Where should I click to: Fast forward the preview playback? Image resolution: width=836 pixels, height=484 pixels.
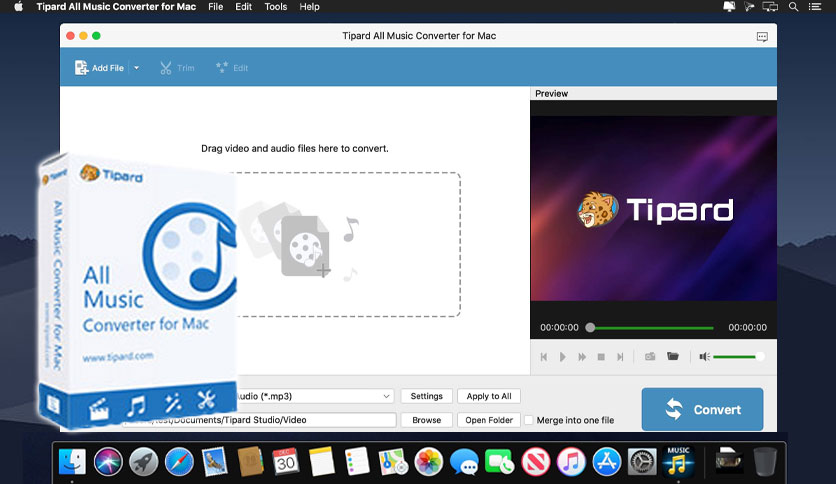[x=582, y=357]
